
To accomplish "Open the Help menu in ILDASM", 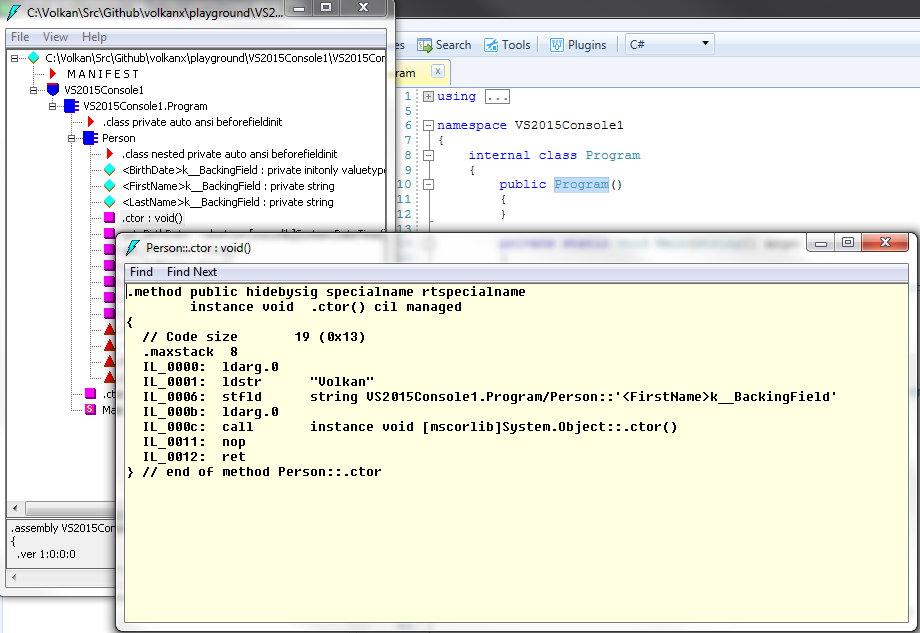I will point(94,37).
